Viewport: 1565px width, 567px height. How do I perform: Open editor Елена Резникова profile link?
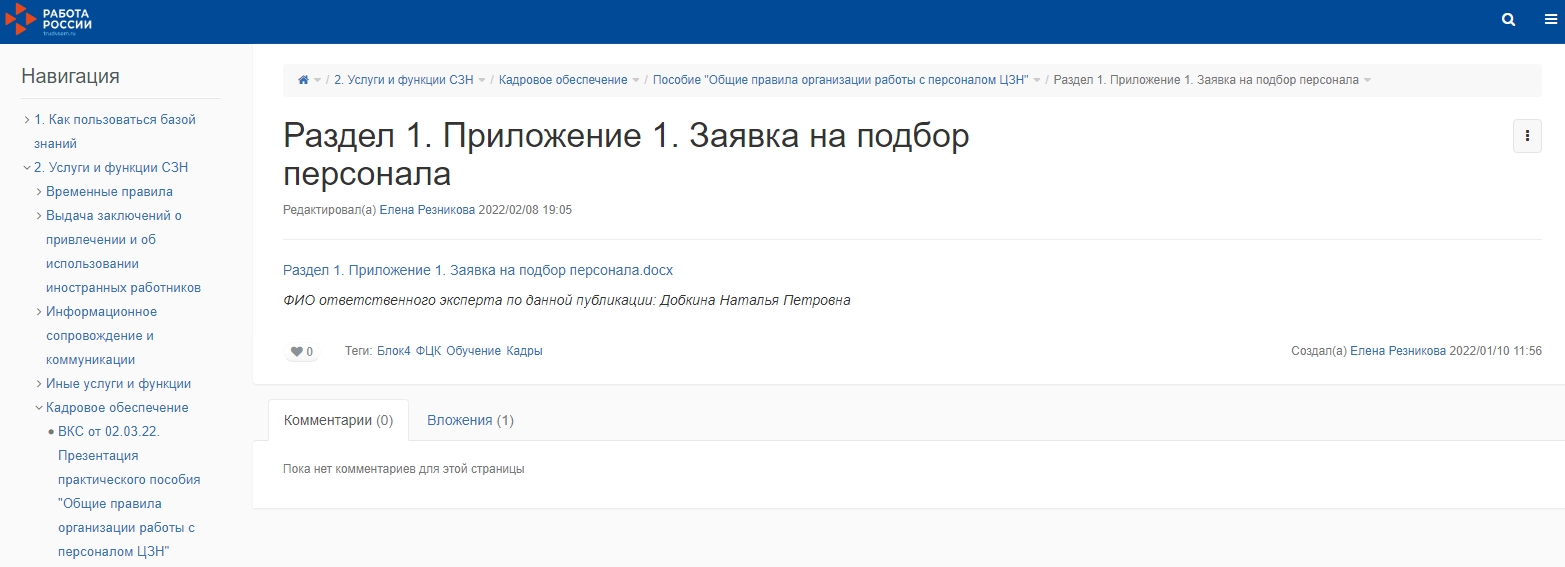[427, 210]
